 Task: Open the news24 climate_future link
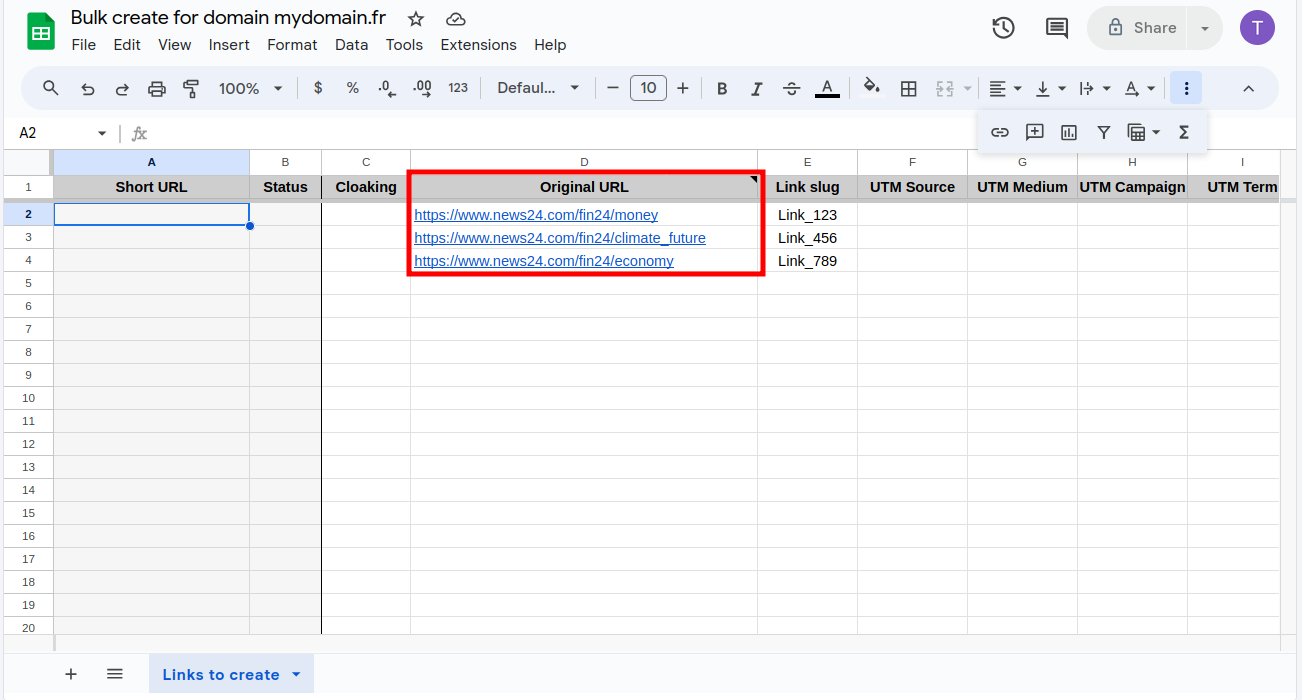[x=559, y=238]
